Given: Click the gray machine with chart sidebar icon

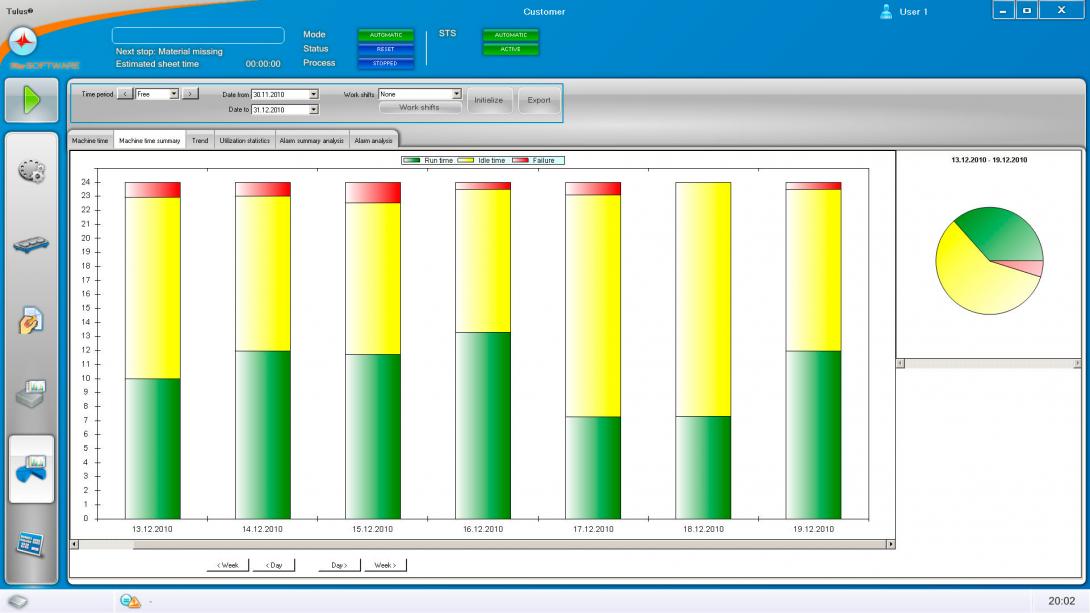Looking at the screenshot, I should (x=32, y=394).
